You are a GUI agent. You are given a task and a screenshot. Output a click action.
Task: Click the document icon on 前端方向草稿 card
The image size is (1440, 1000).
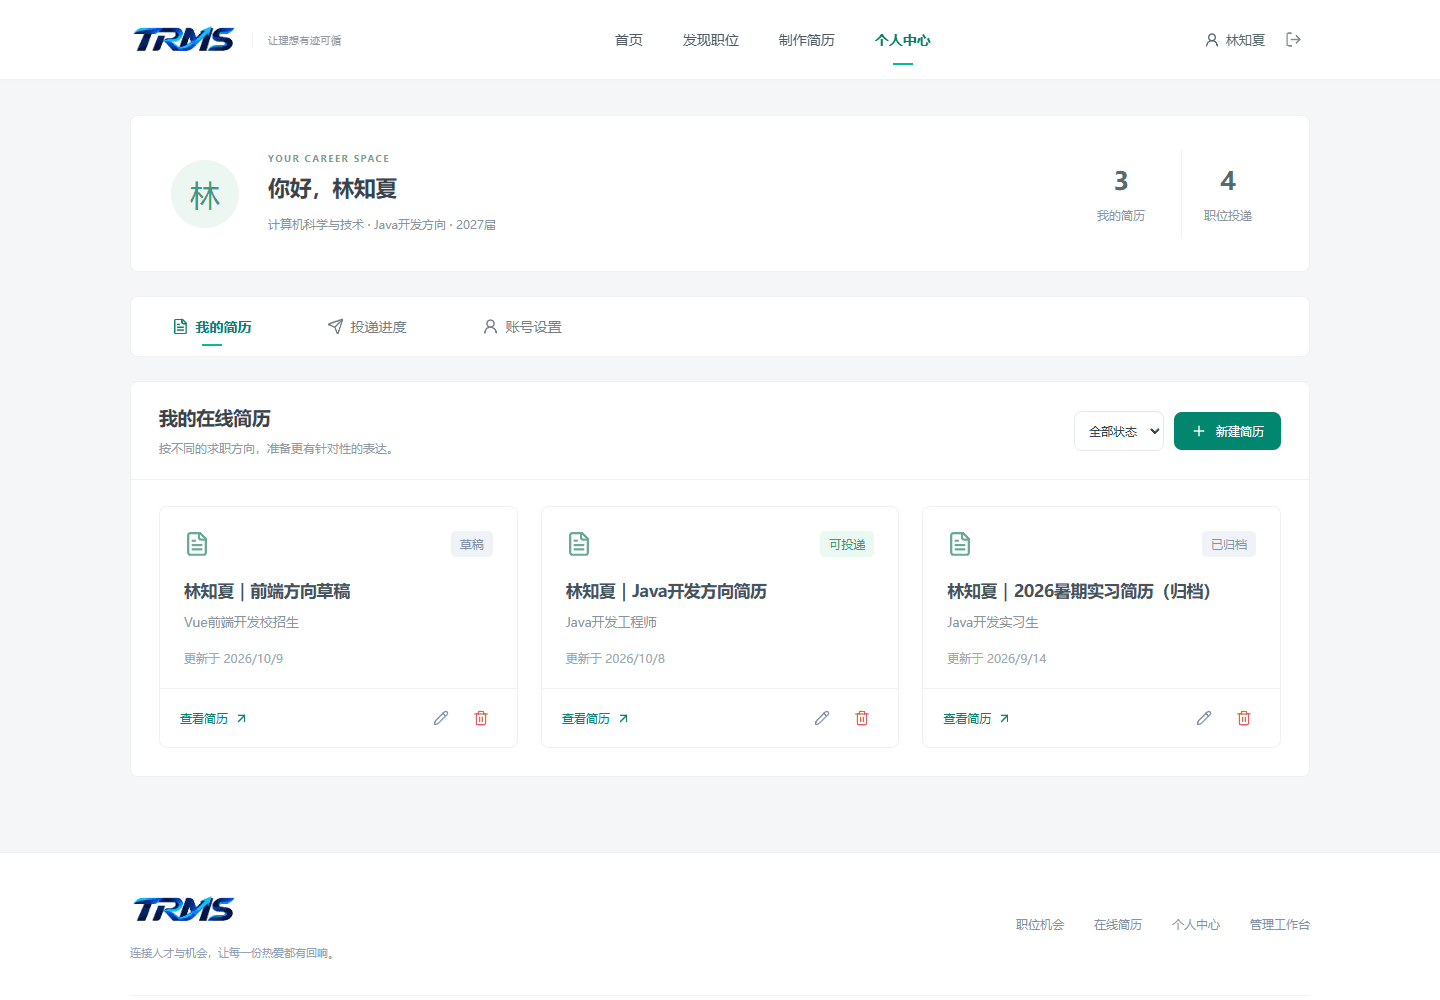click(197, 544)
